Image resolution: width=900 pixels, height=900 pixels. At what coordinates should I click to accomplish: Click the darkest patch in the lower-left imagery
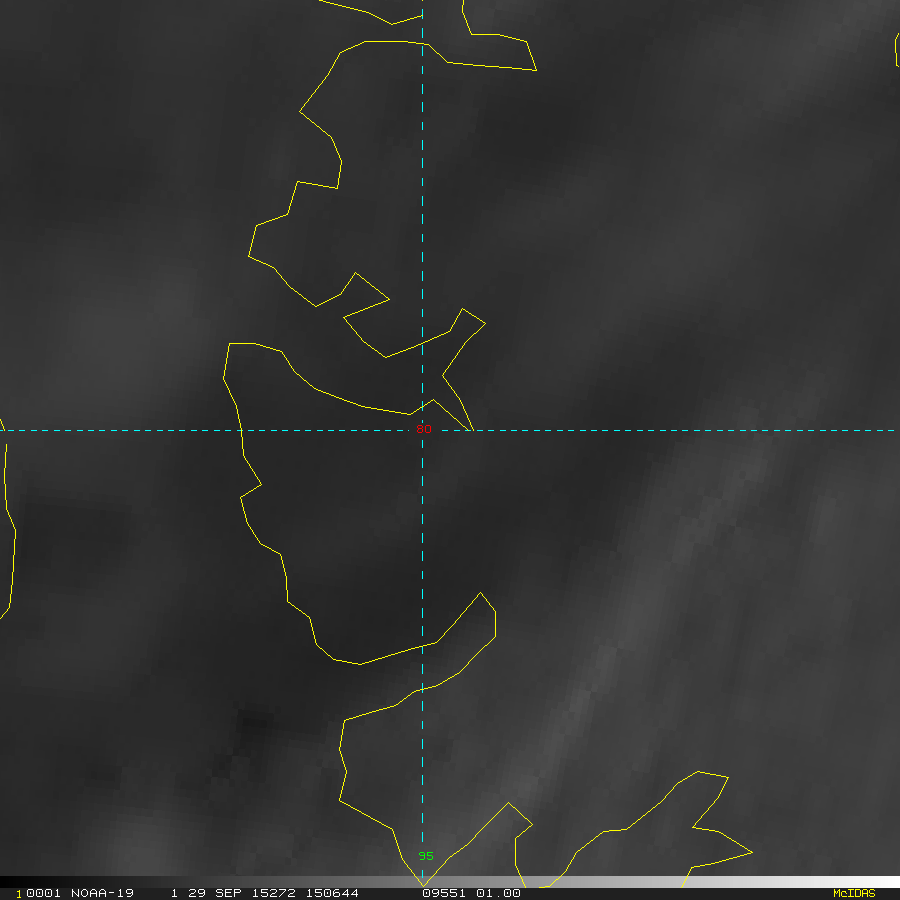point(250,725)
